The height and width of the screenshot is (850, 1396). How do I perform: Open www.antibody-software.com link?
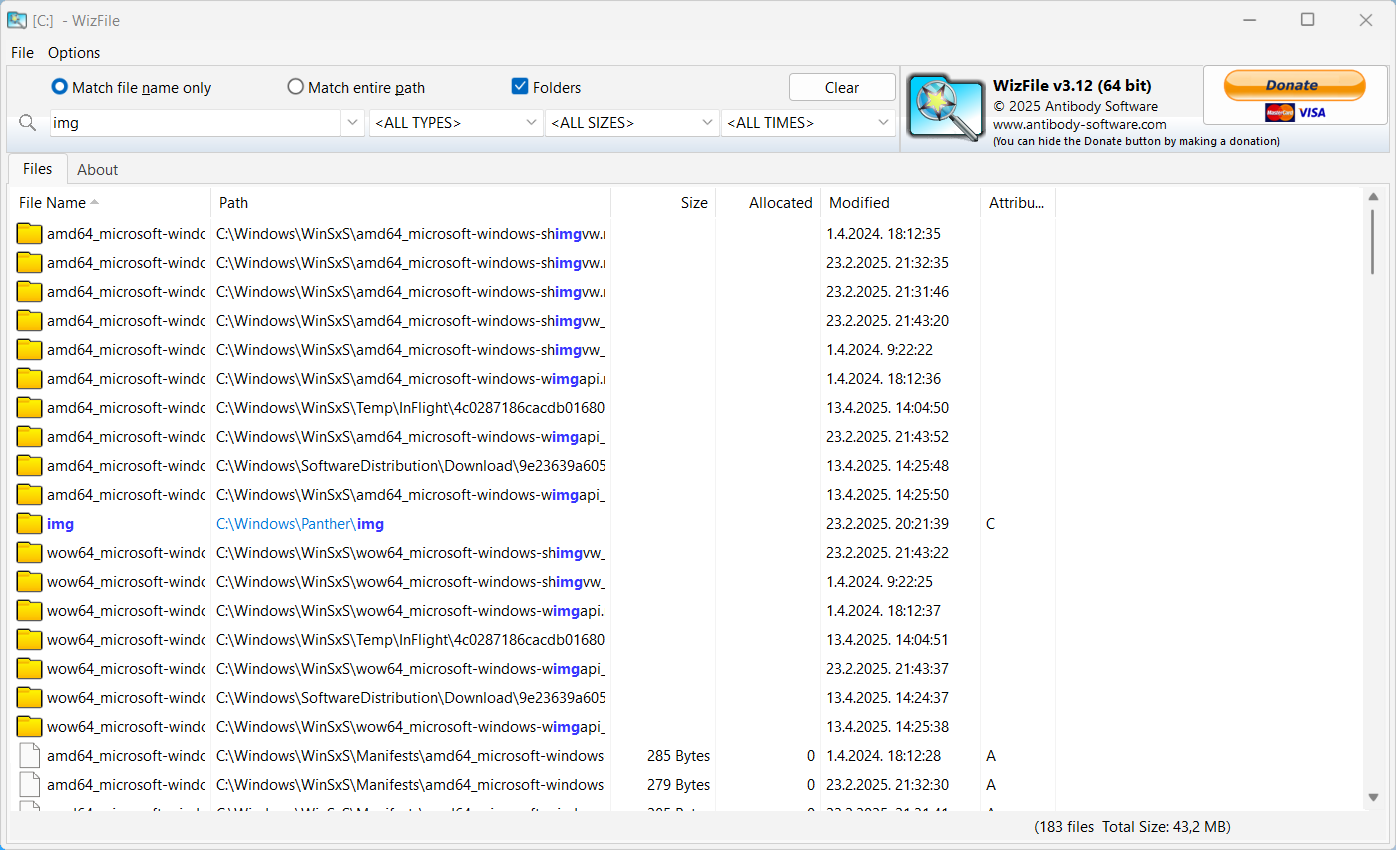(1080, 124)
